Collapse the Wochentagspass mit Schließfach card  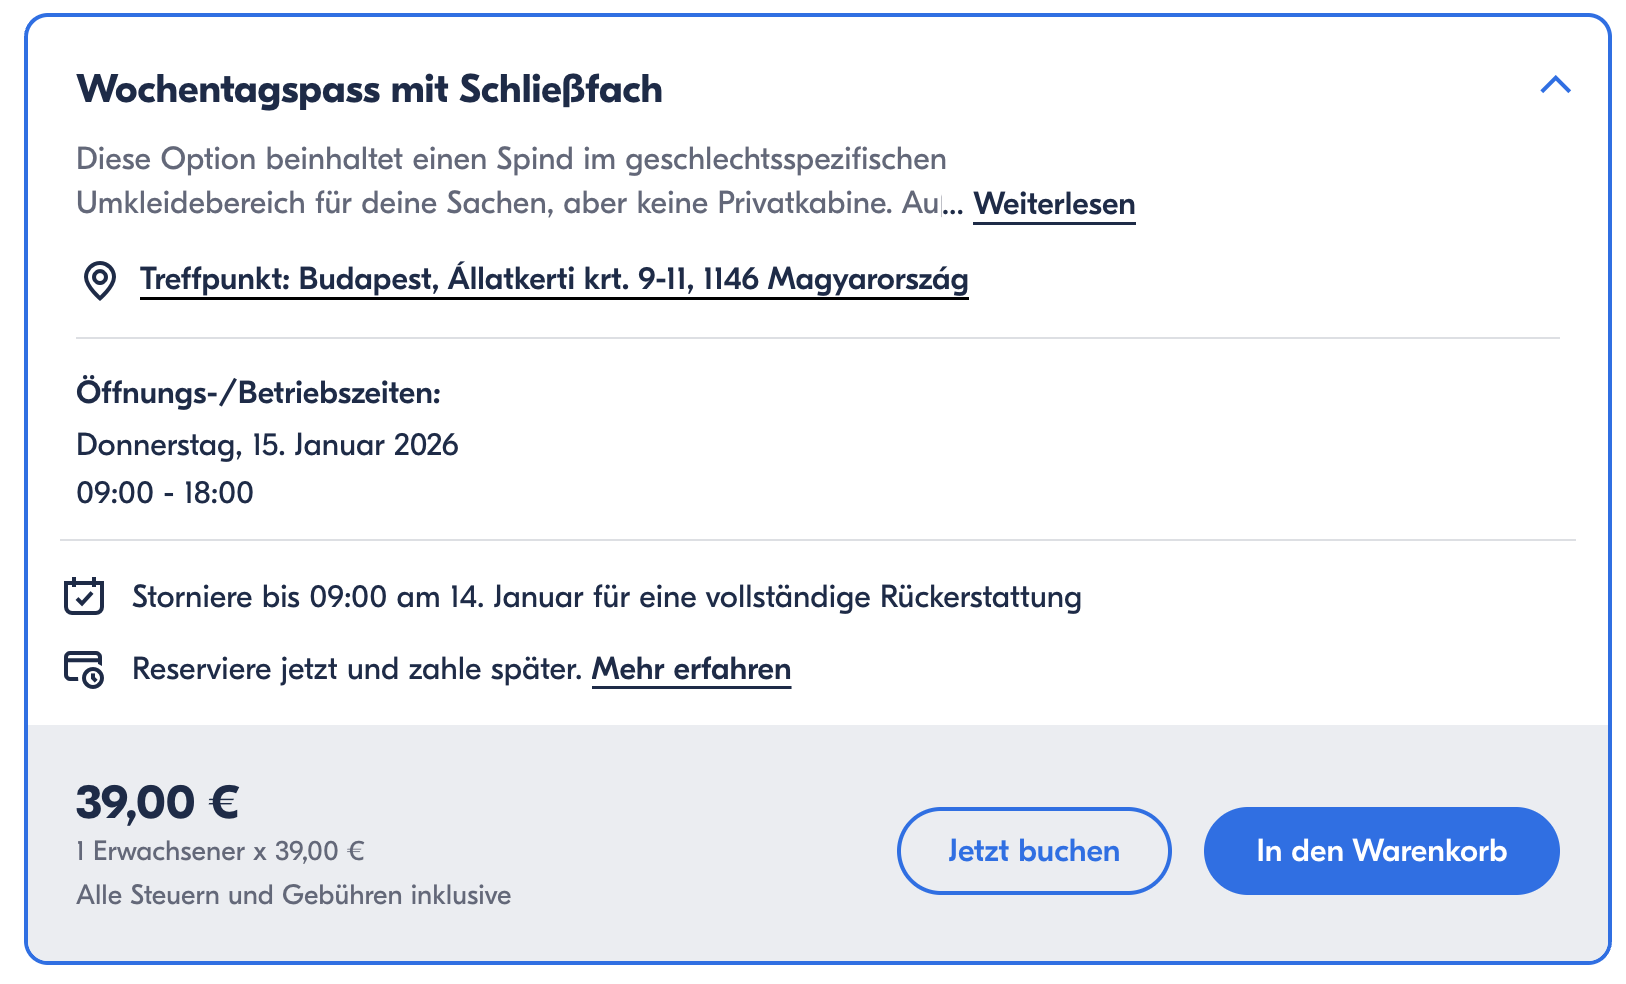pyautogui.click(x=1555, y=86)
